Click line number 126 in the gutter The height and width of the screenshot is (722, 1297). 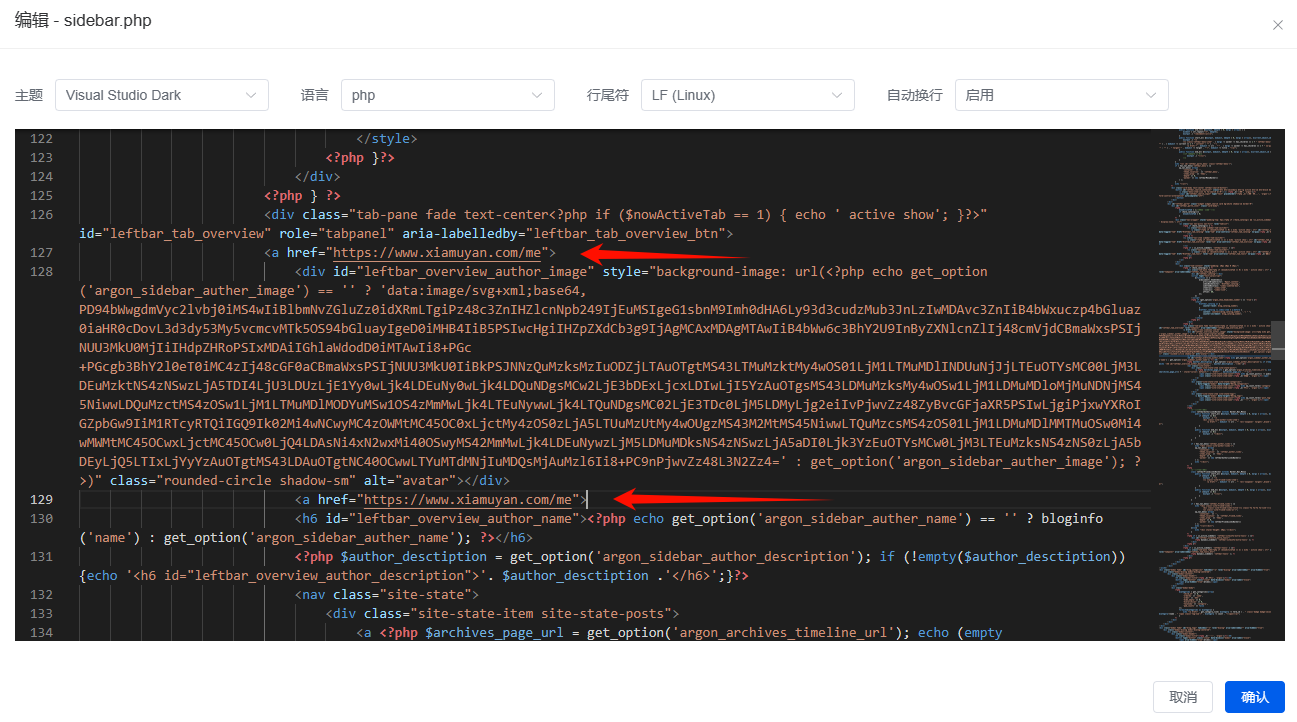[42, 215]
